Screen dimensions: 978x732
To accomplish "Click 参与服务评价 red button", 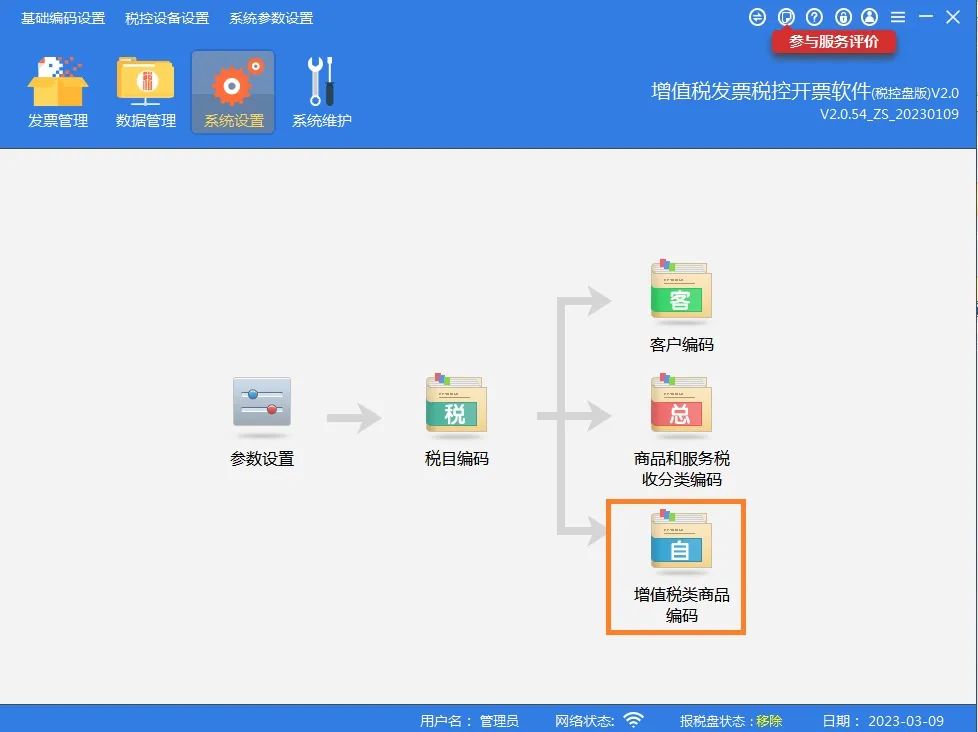I will 833,42.
